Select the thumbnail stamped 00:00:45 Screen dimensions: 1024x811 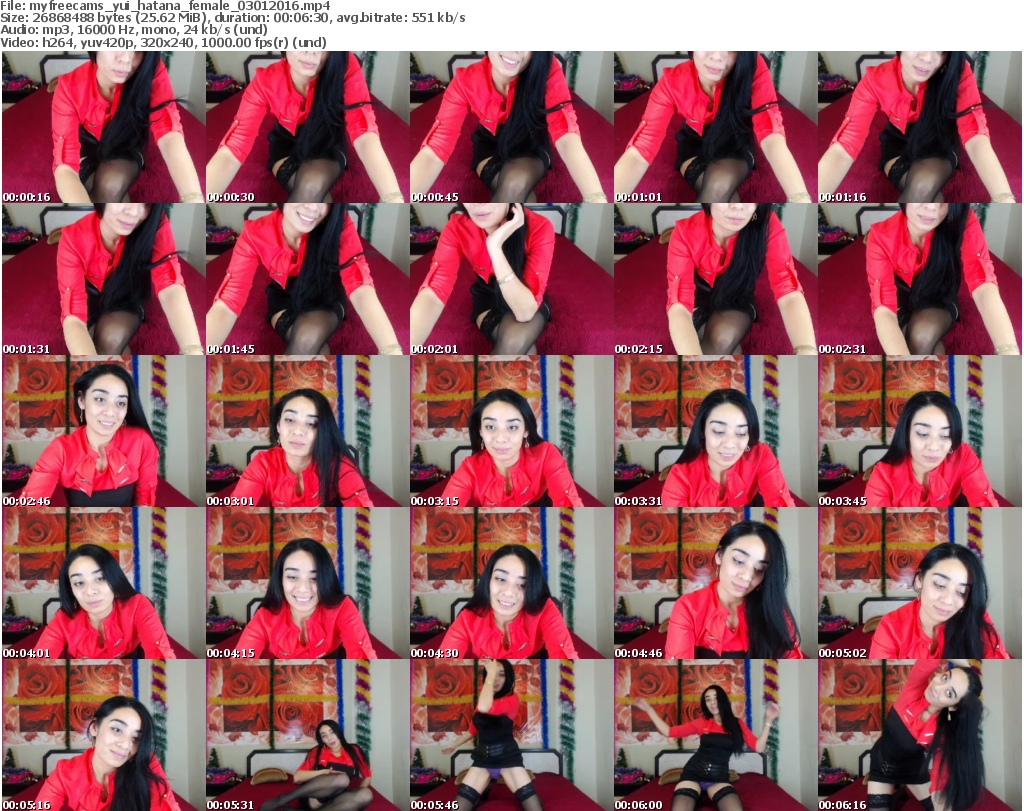coord(511,127)
